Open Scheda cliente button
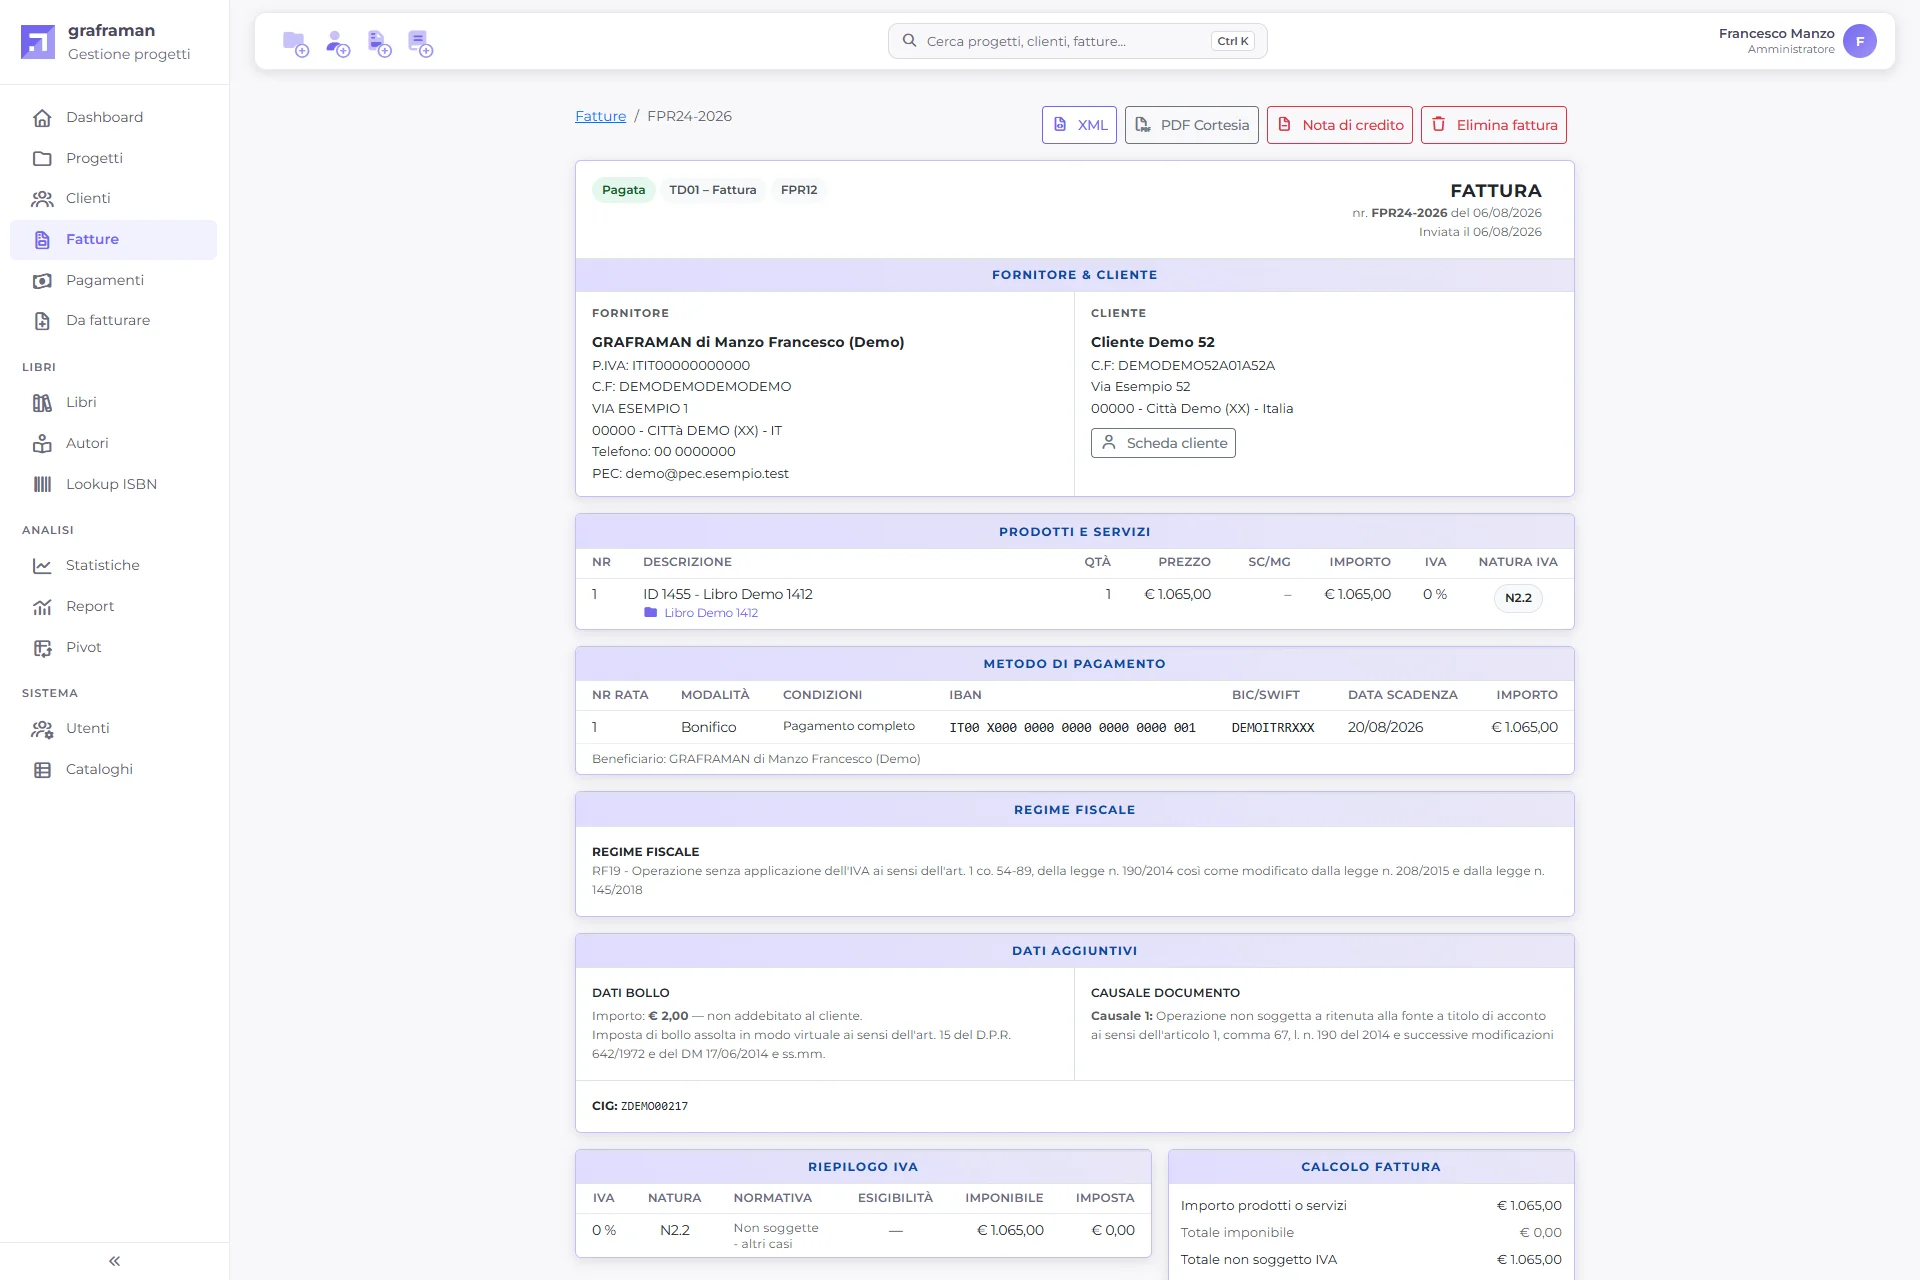Screen dimensions: 1920x1280 point(1163,443)
